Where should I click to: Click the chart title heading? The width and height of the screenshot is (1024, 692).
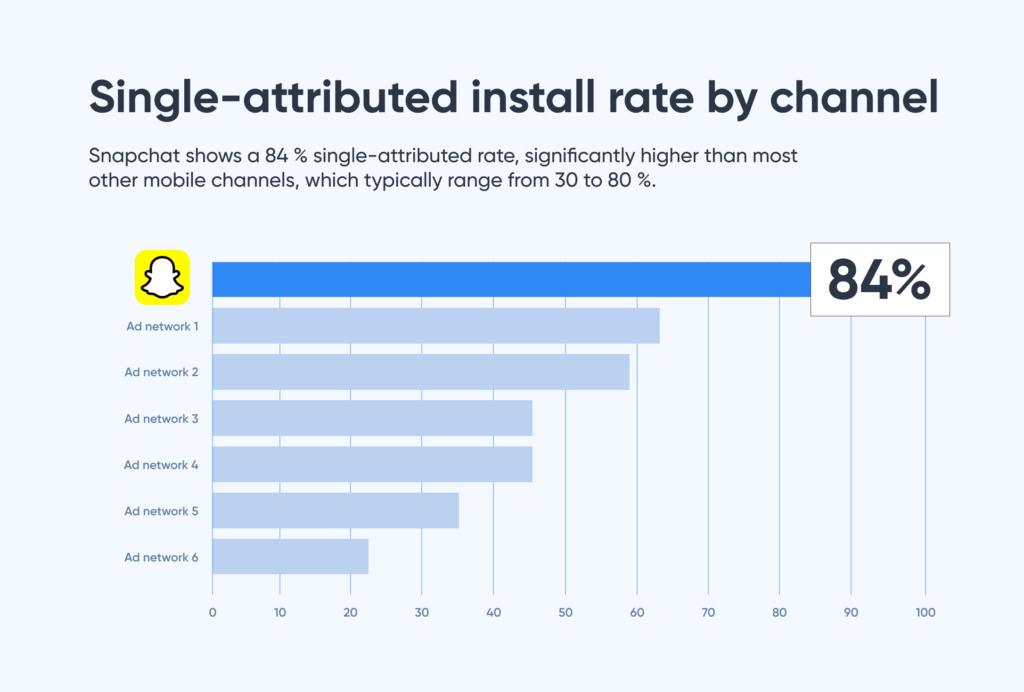[x=513, y=99]
